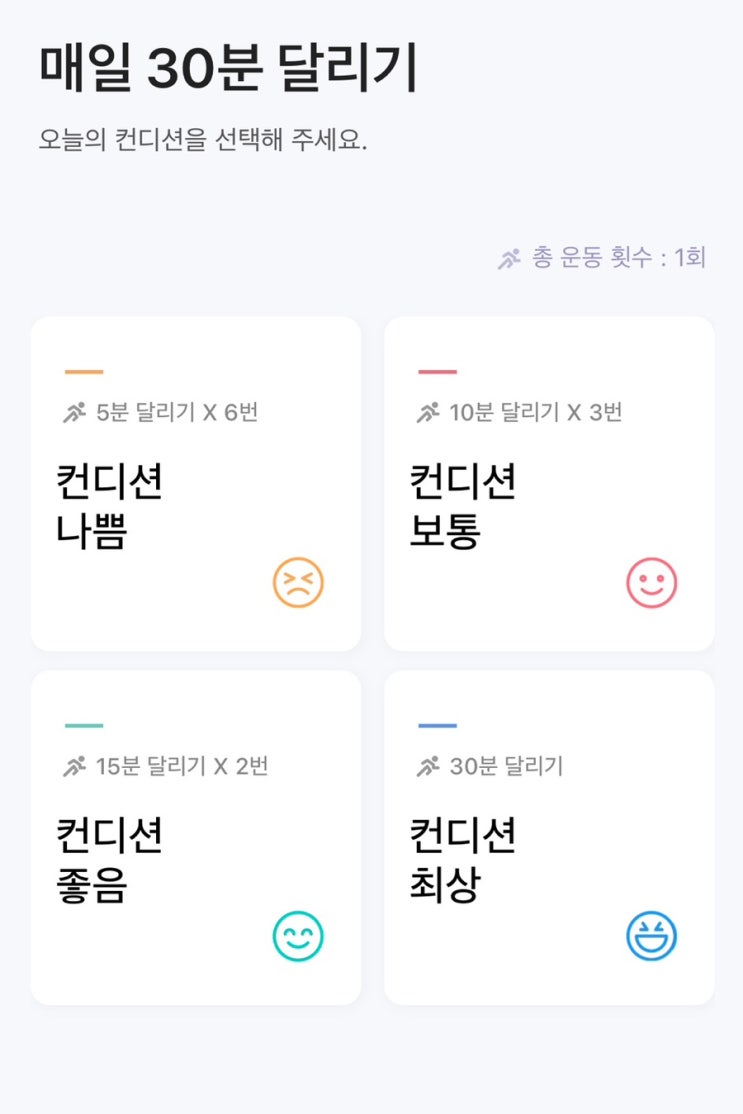
Task: Click the orange squinting sad face icon
Action: 298,583
